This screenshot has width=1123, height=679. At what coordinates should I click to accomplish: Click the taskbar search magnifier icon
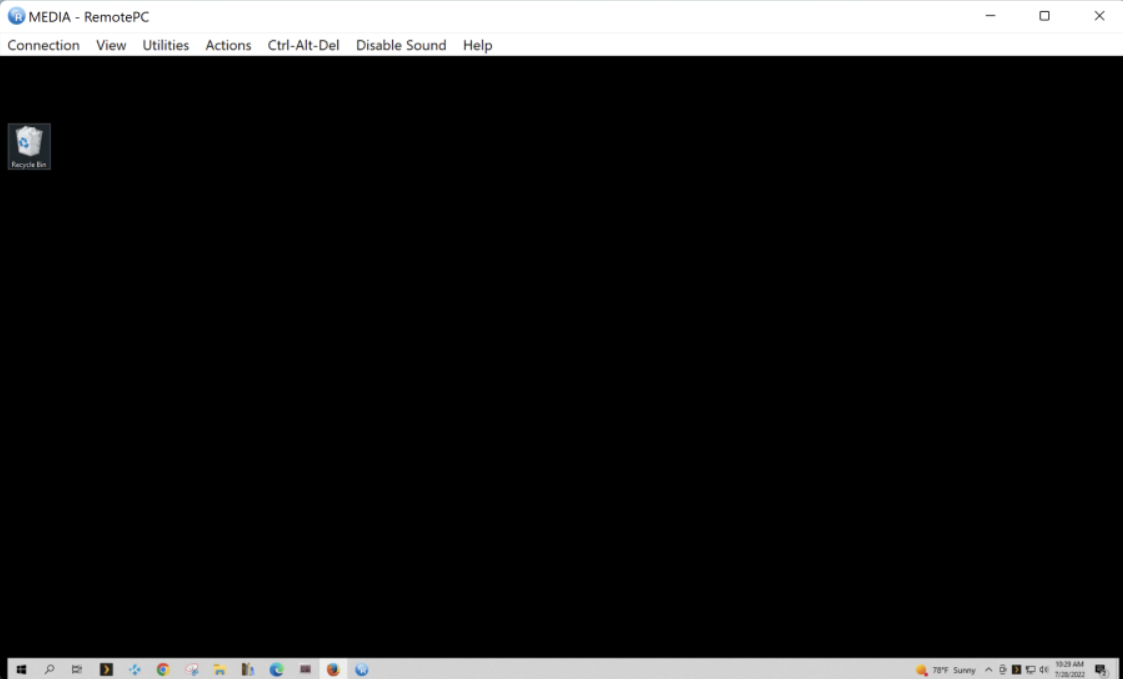tap(49, 670)
